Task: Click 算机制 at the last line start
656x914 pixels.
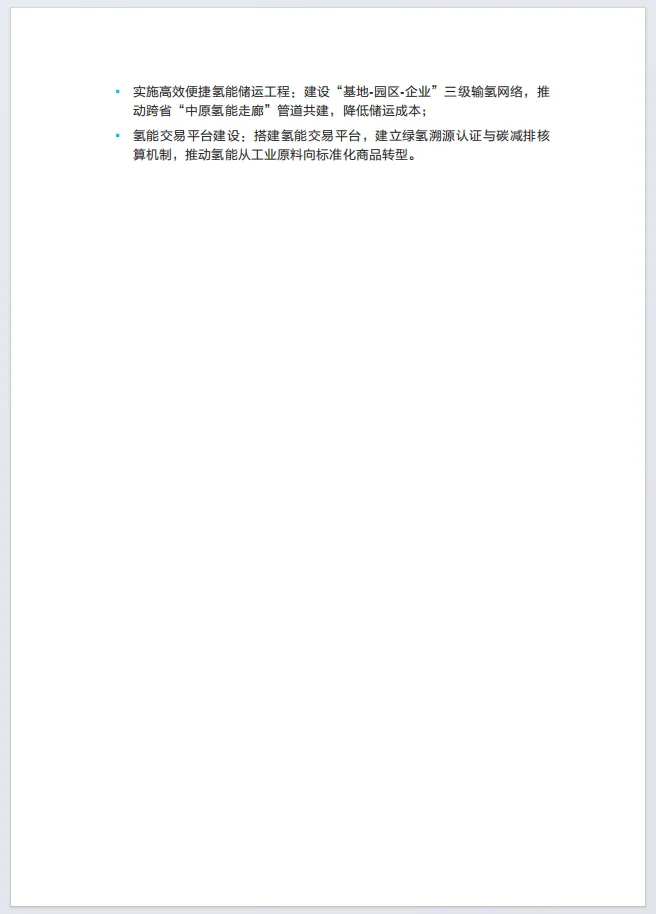Action: [x=152, y=155]
